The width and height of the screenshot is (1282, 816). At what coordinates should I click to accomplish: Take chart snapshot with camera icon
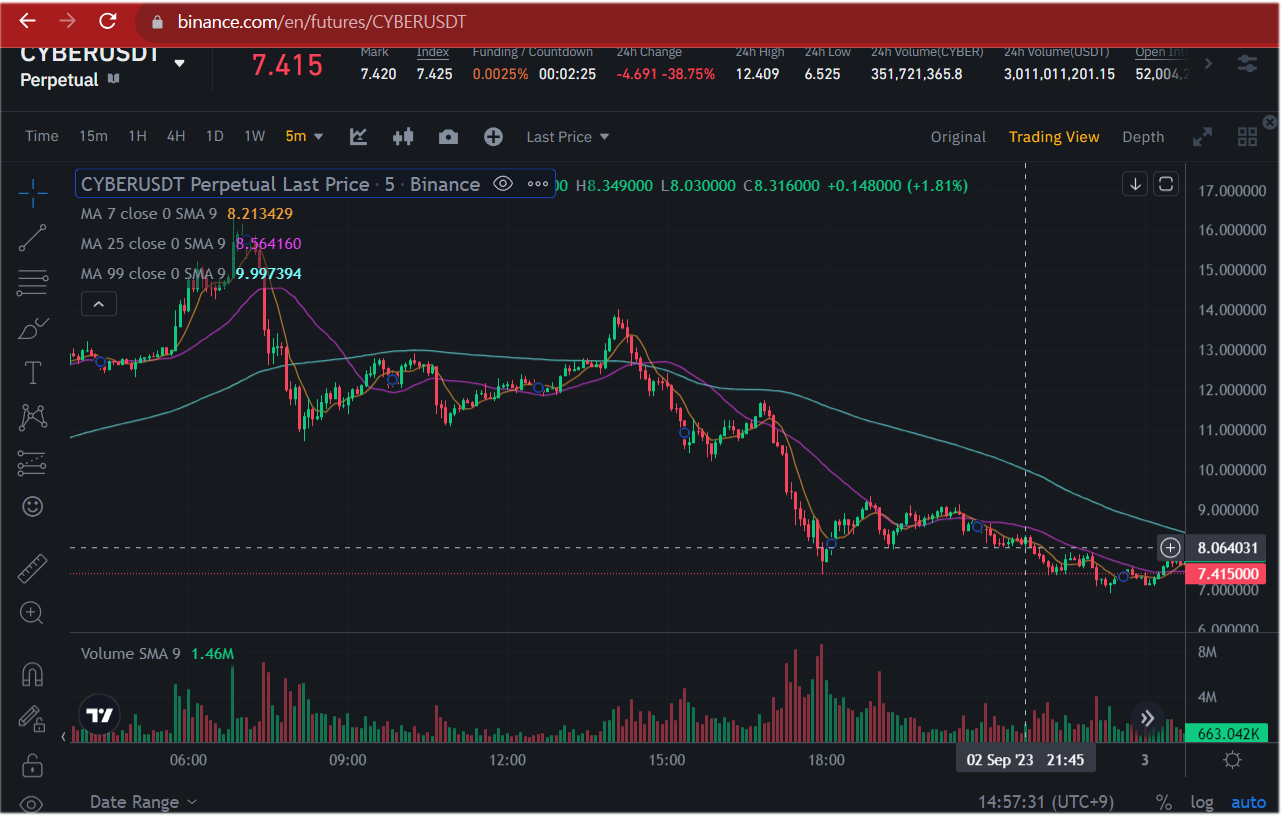click(448, 137)
